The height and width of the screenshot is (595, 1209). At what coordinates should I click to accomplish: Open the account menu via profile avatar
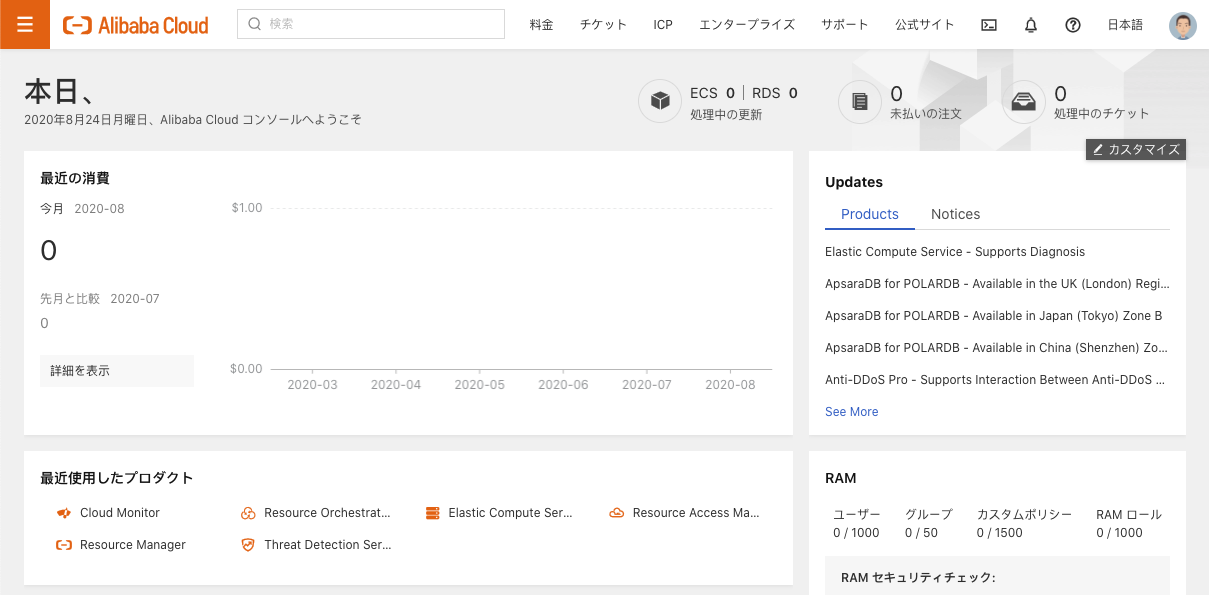tap(1182, 24)
